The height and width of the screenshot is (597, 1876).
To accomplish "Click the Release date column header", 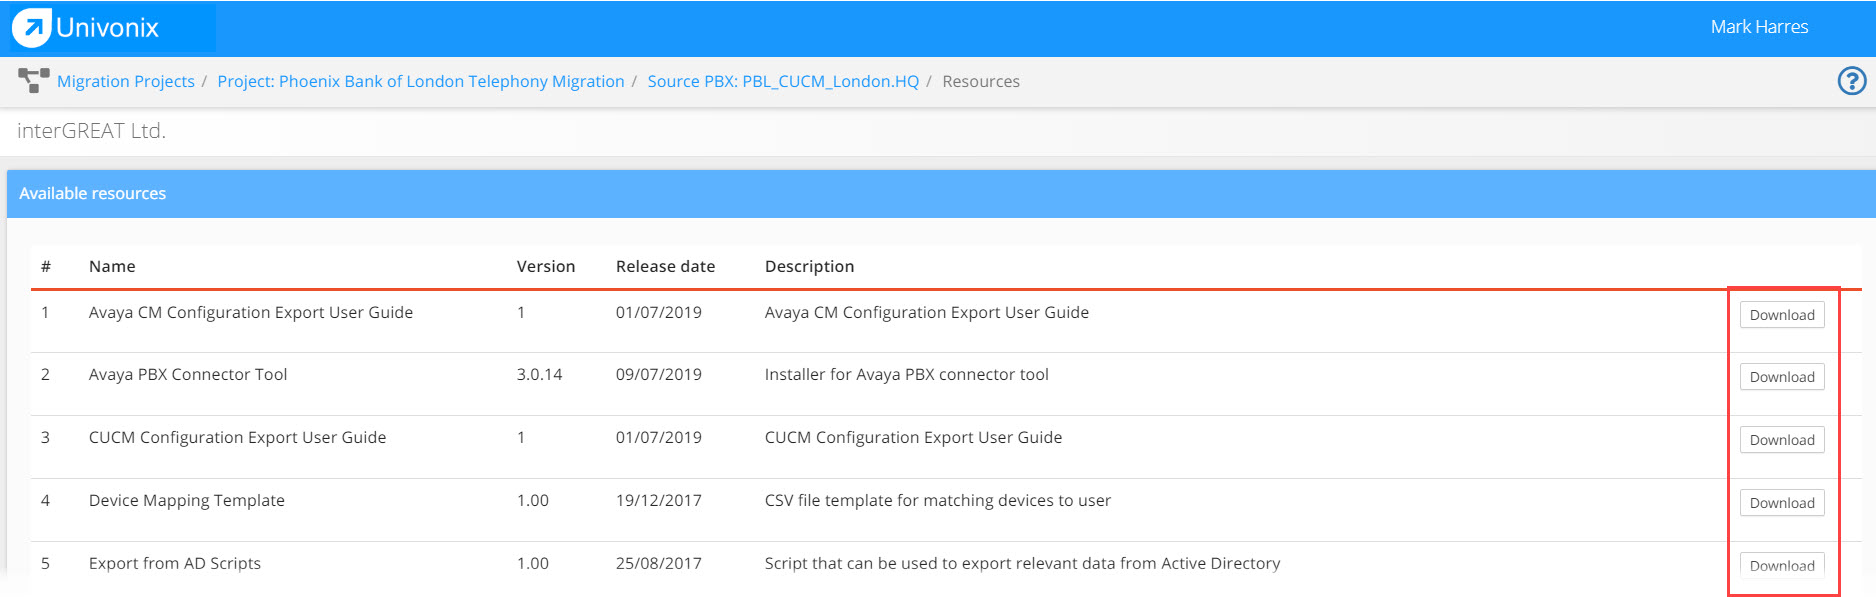I will point(665,266).
